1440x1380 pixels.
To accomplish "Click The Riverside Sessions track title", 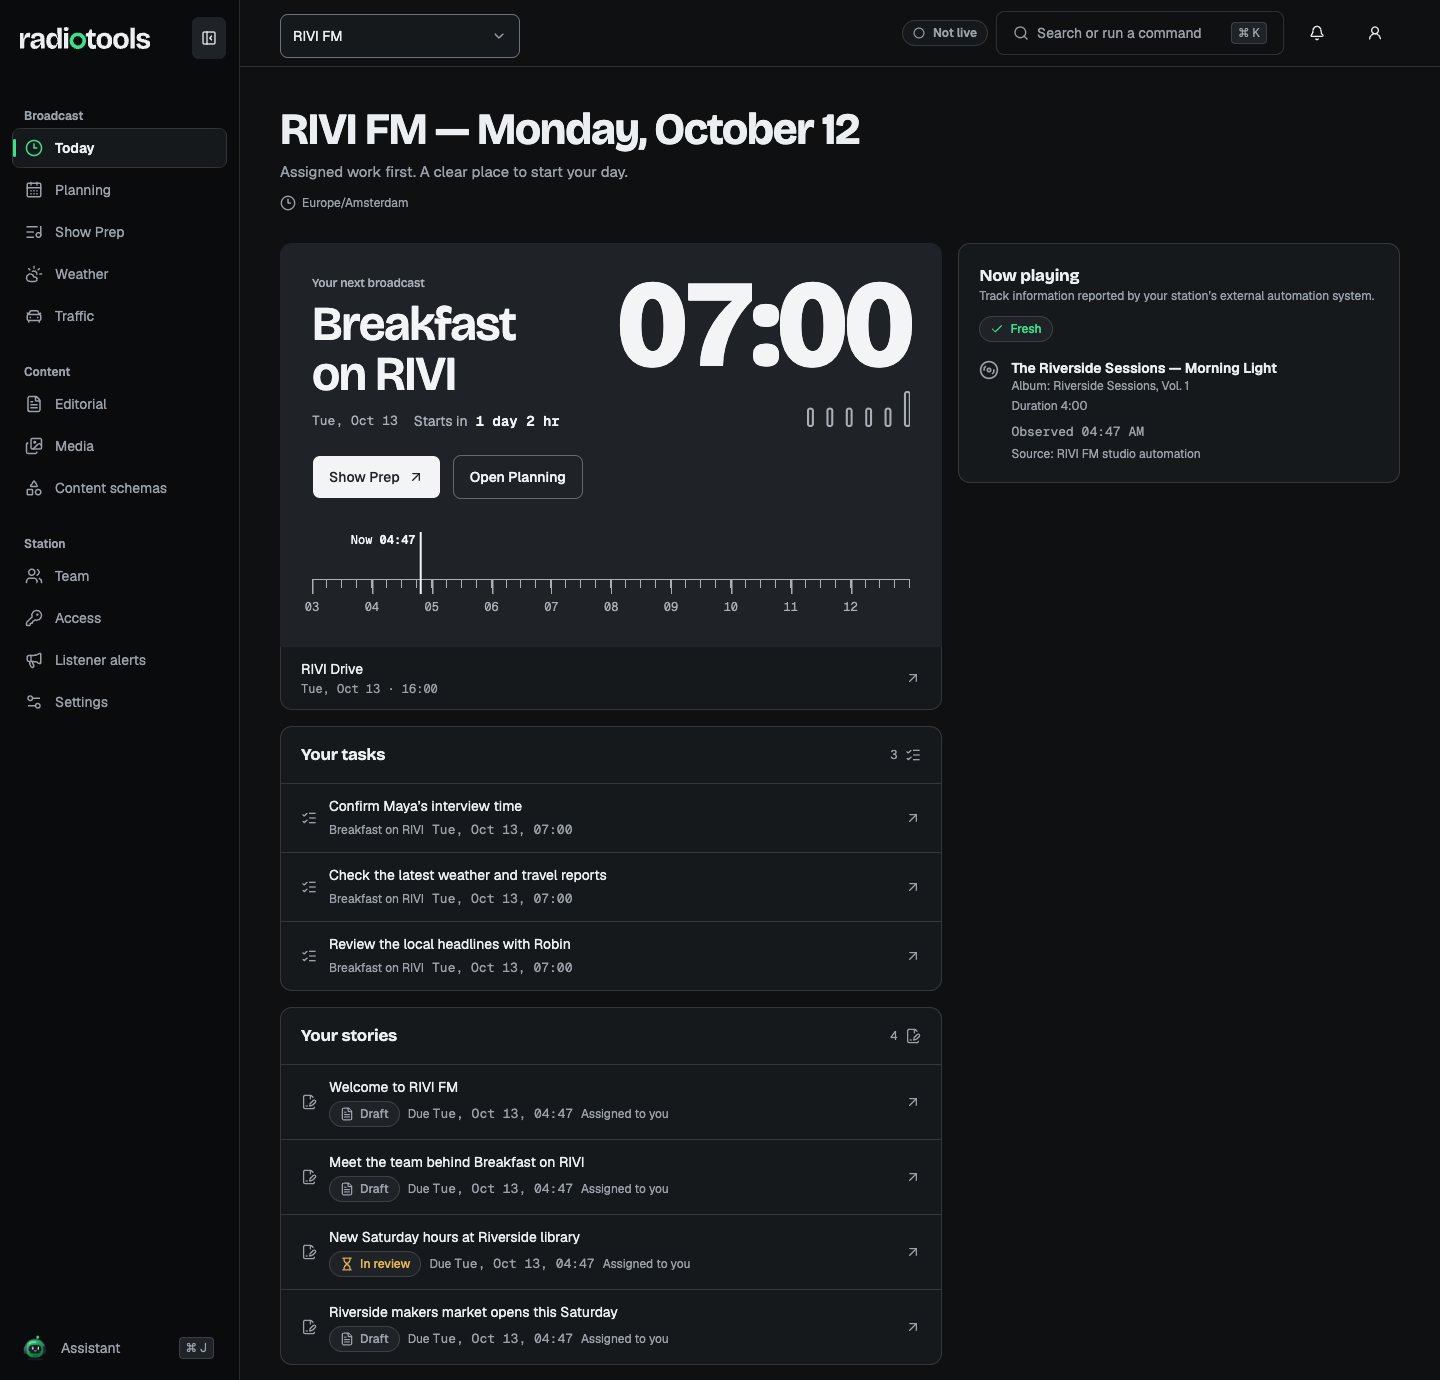I will click(x=1144, y=368).
